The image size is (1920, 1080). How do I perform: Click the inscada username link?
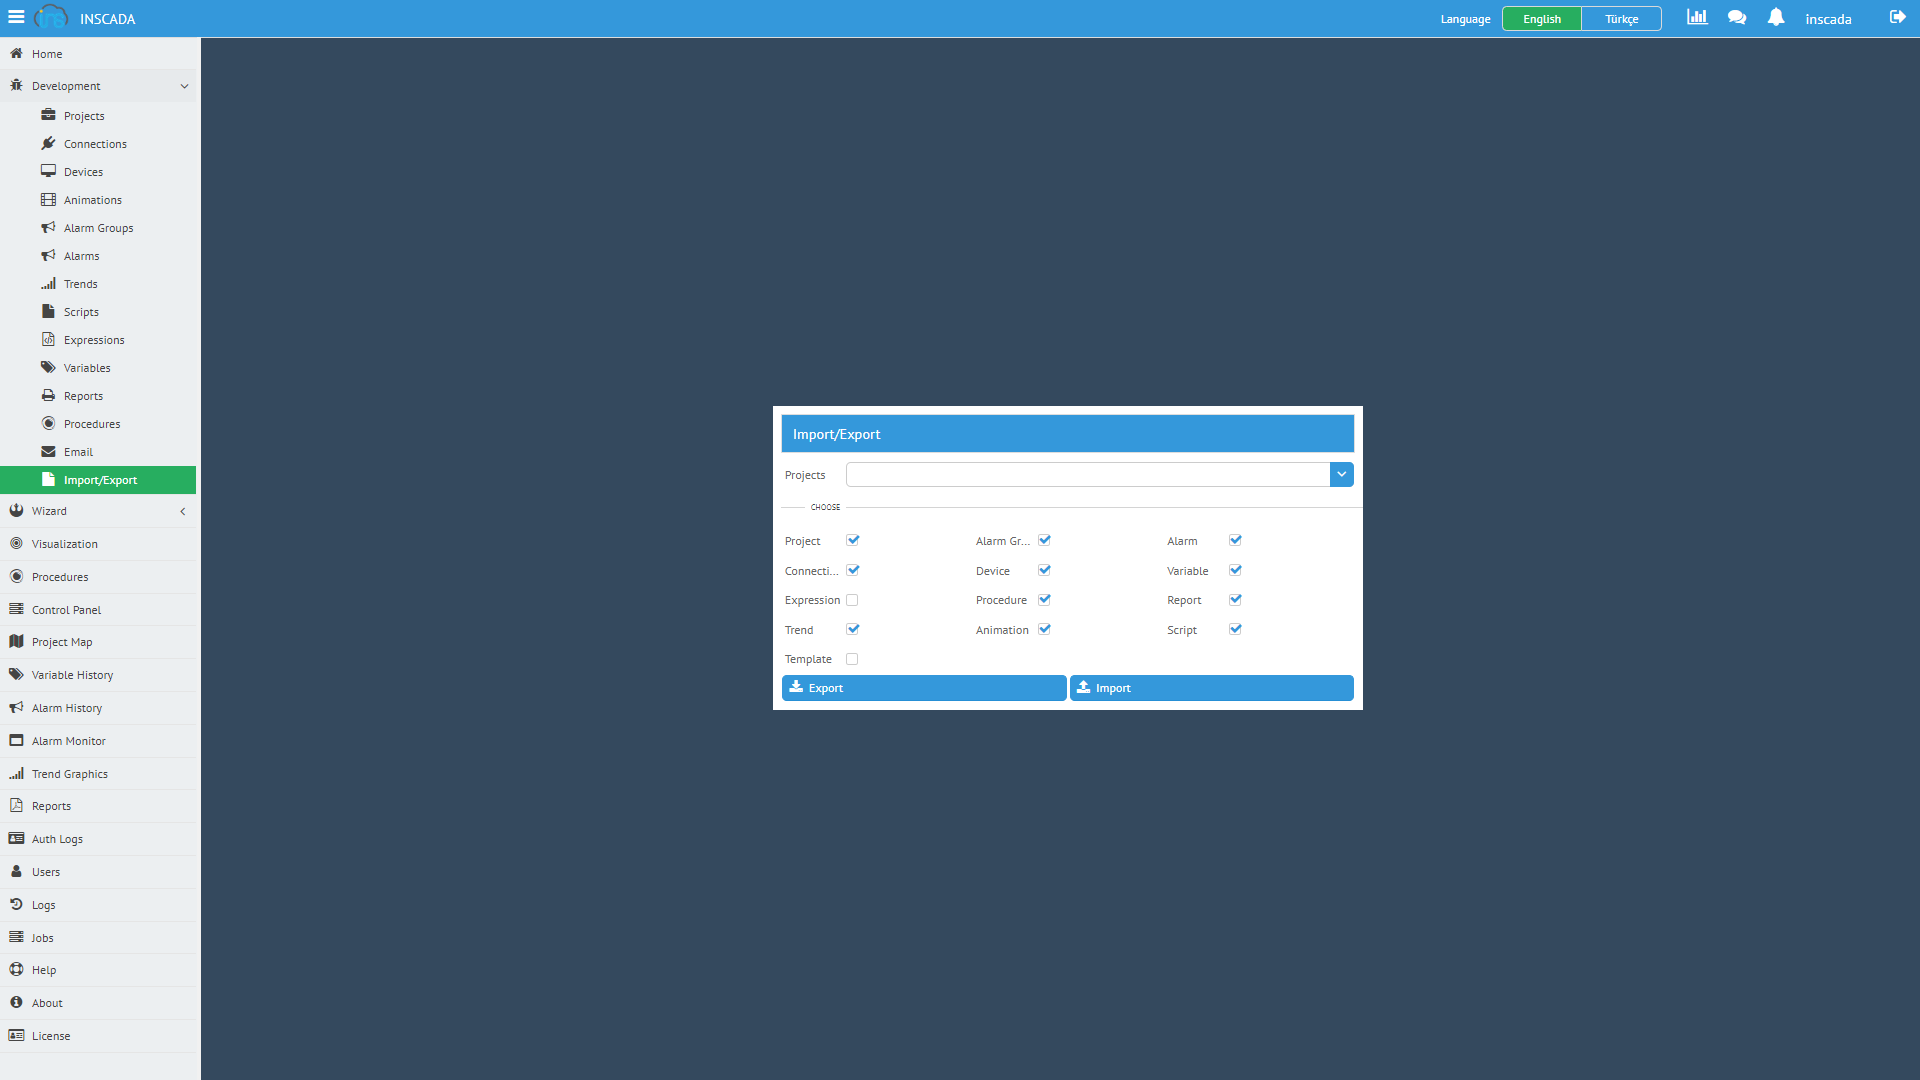(x=1828, y=19)
